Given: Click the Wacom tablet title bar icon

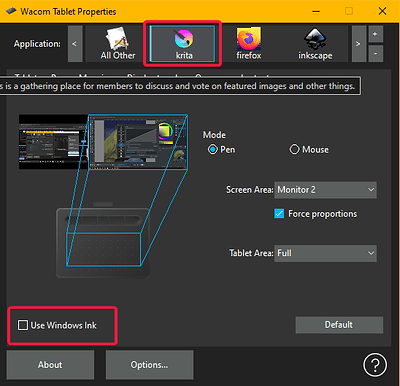Looking at the screenshot, I should (x=11, y=11).
